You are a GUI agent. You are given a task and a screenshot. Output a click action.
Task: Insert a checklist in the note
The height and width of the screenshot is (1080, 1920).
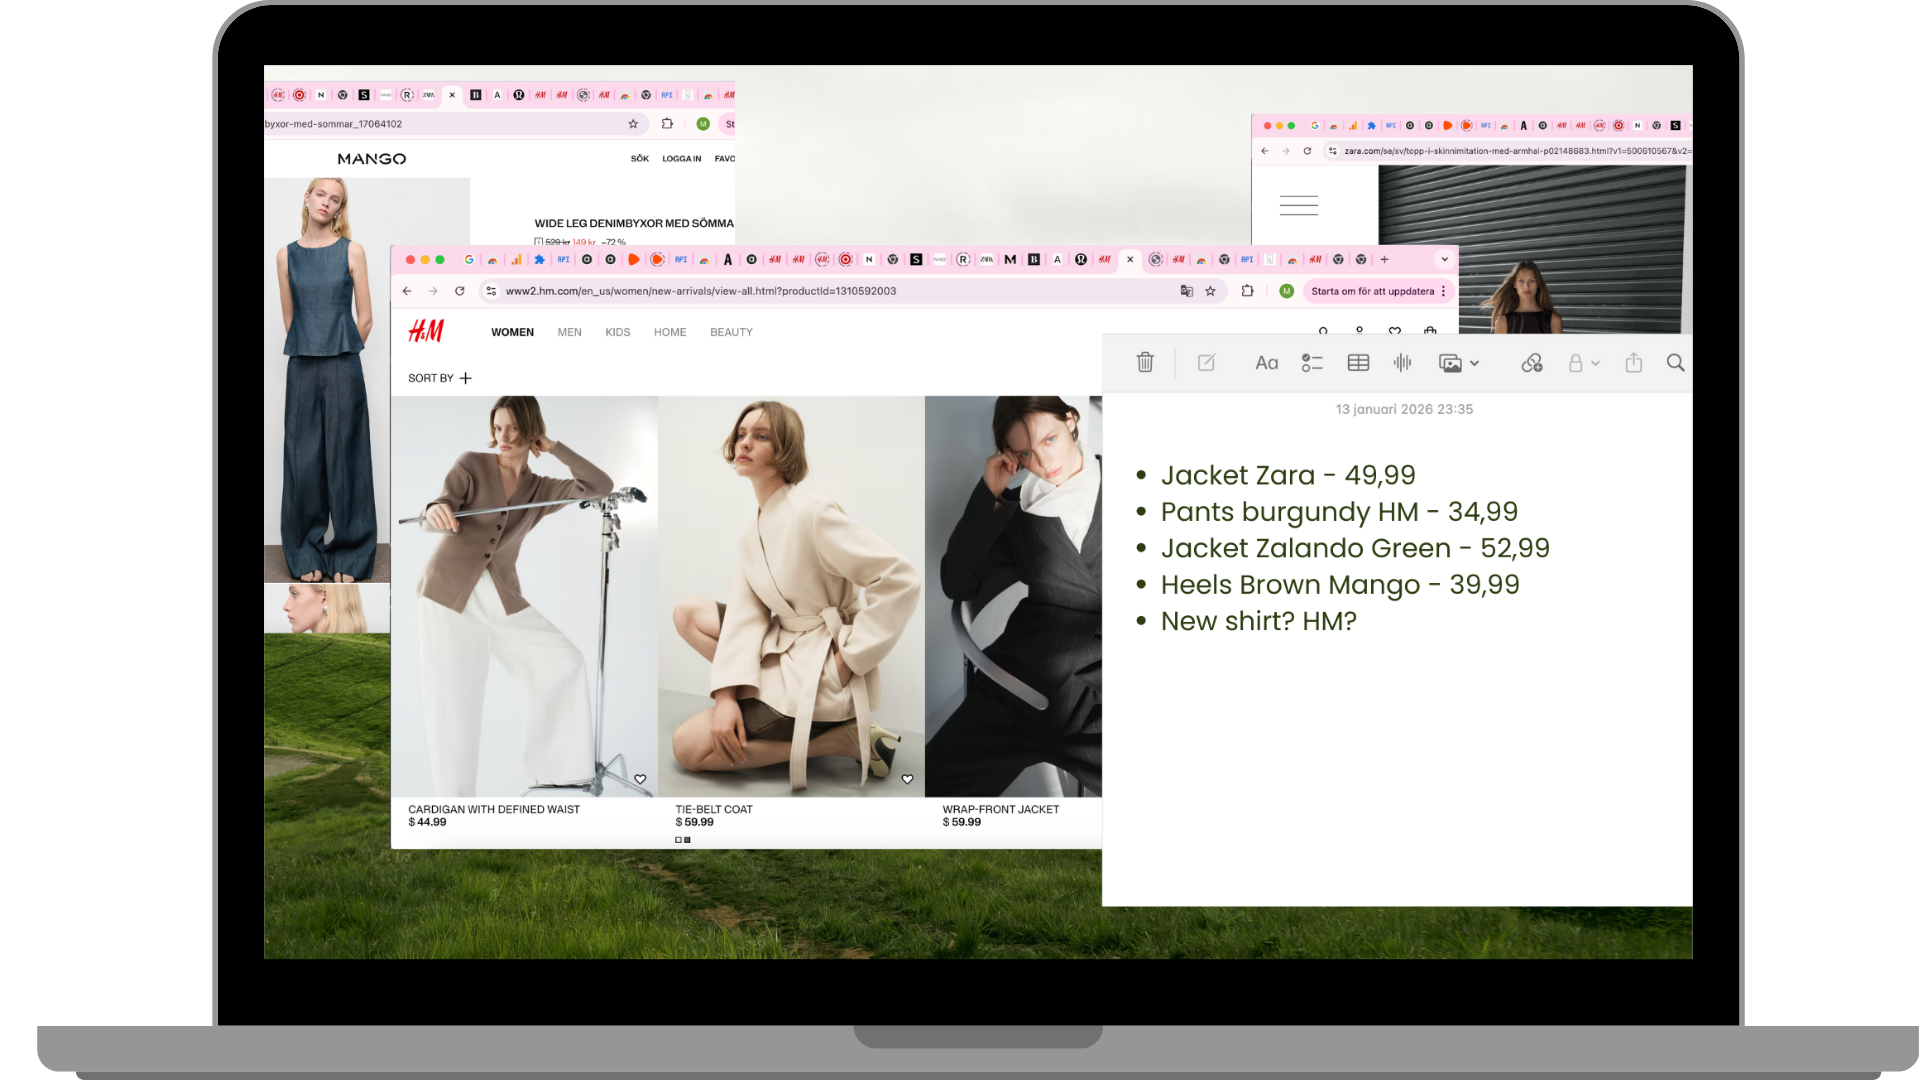[x=1312, y=363]
